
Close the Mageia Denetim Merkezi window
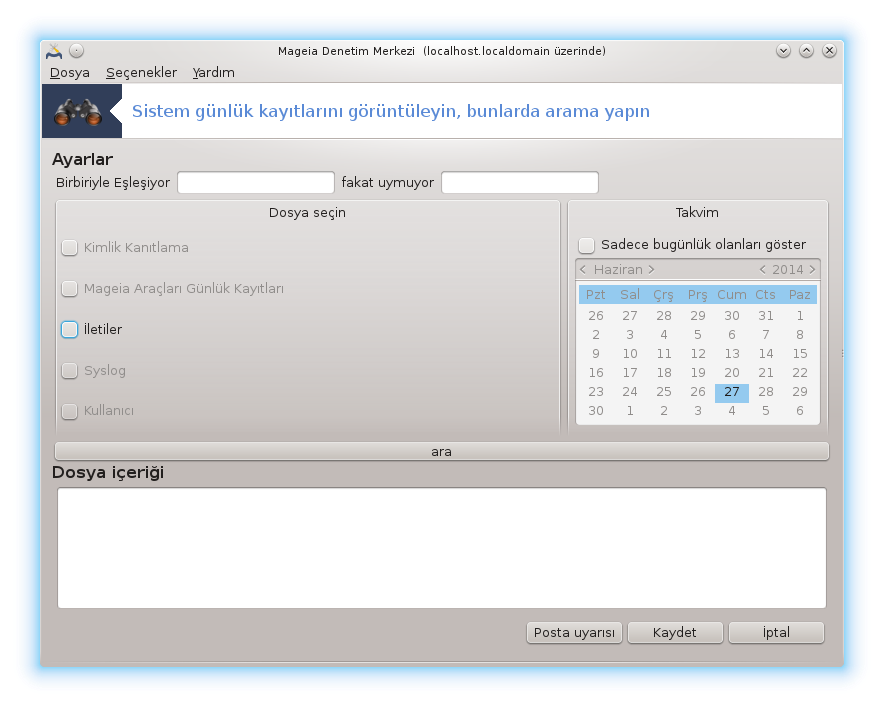tap(829, 51)
